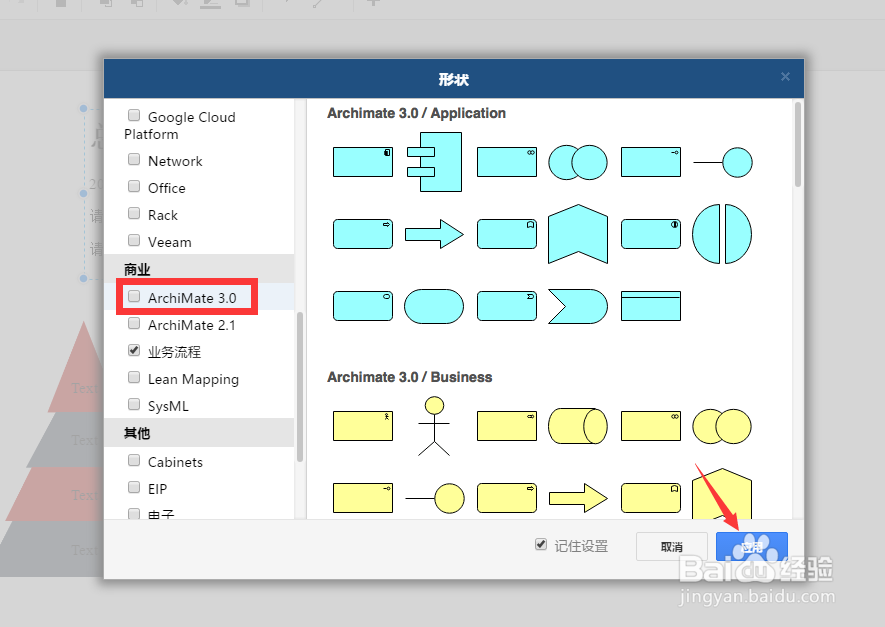Select the yellow rounded rectangle with process marker
Viewport: 885px width, 627px height.
(x=507, y=498)
